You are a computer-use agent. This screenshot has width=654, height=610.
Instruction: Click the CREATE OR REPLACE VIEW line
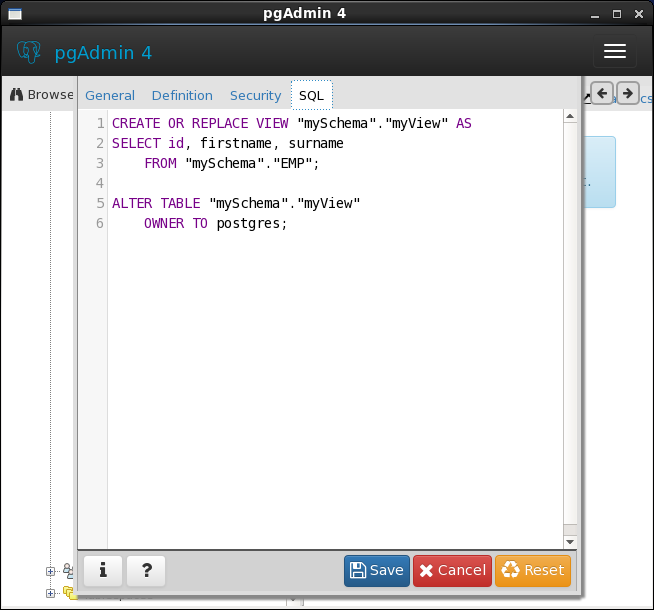(292, 123)
